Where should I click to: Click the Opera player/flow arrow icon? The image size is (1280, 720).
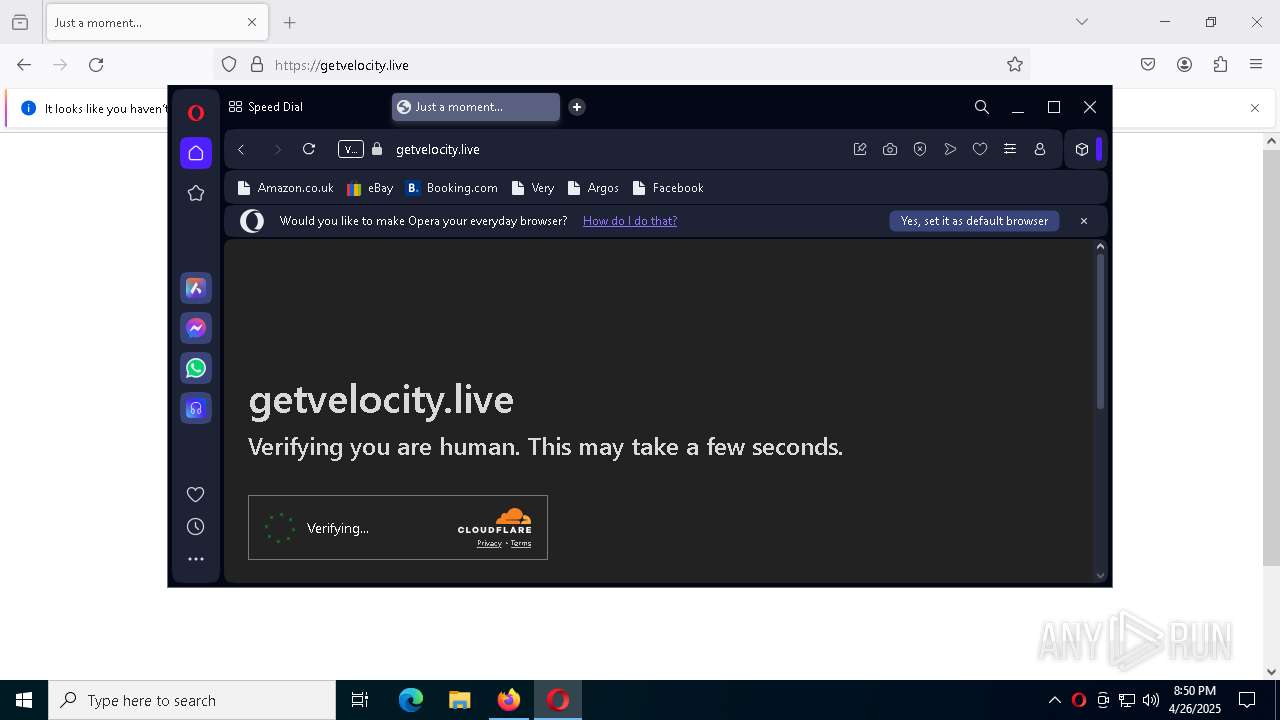950,149
